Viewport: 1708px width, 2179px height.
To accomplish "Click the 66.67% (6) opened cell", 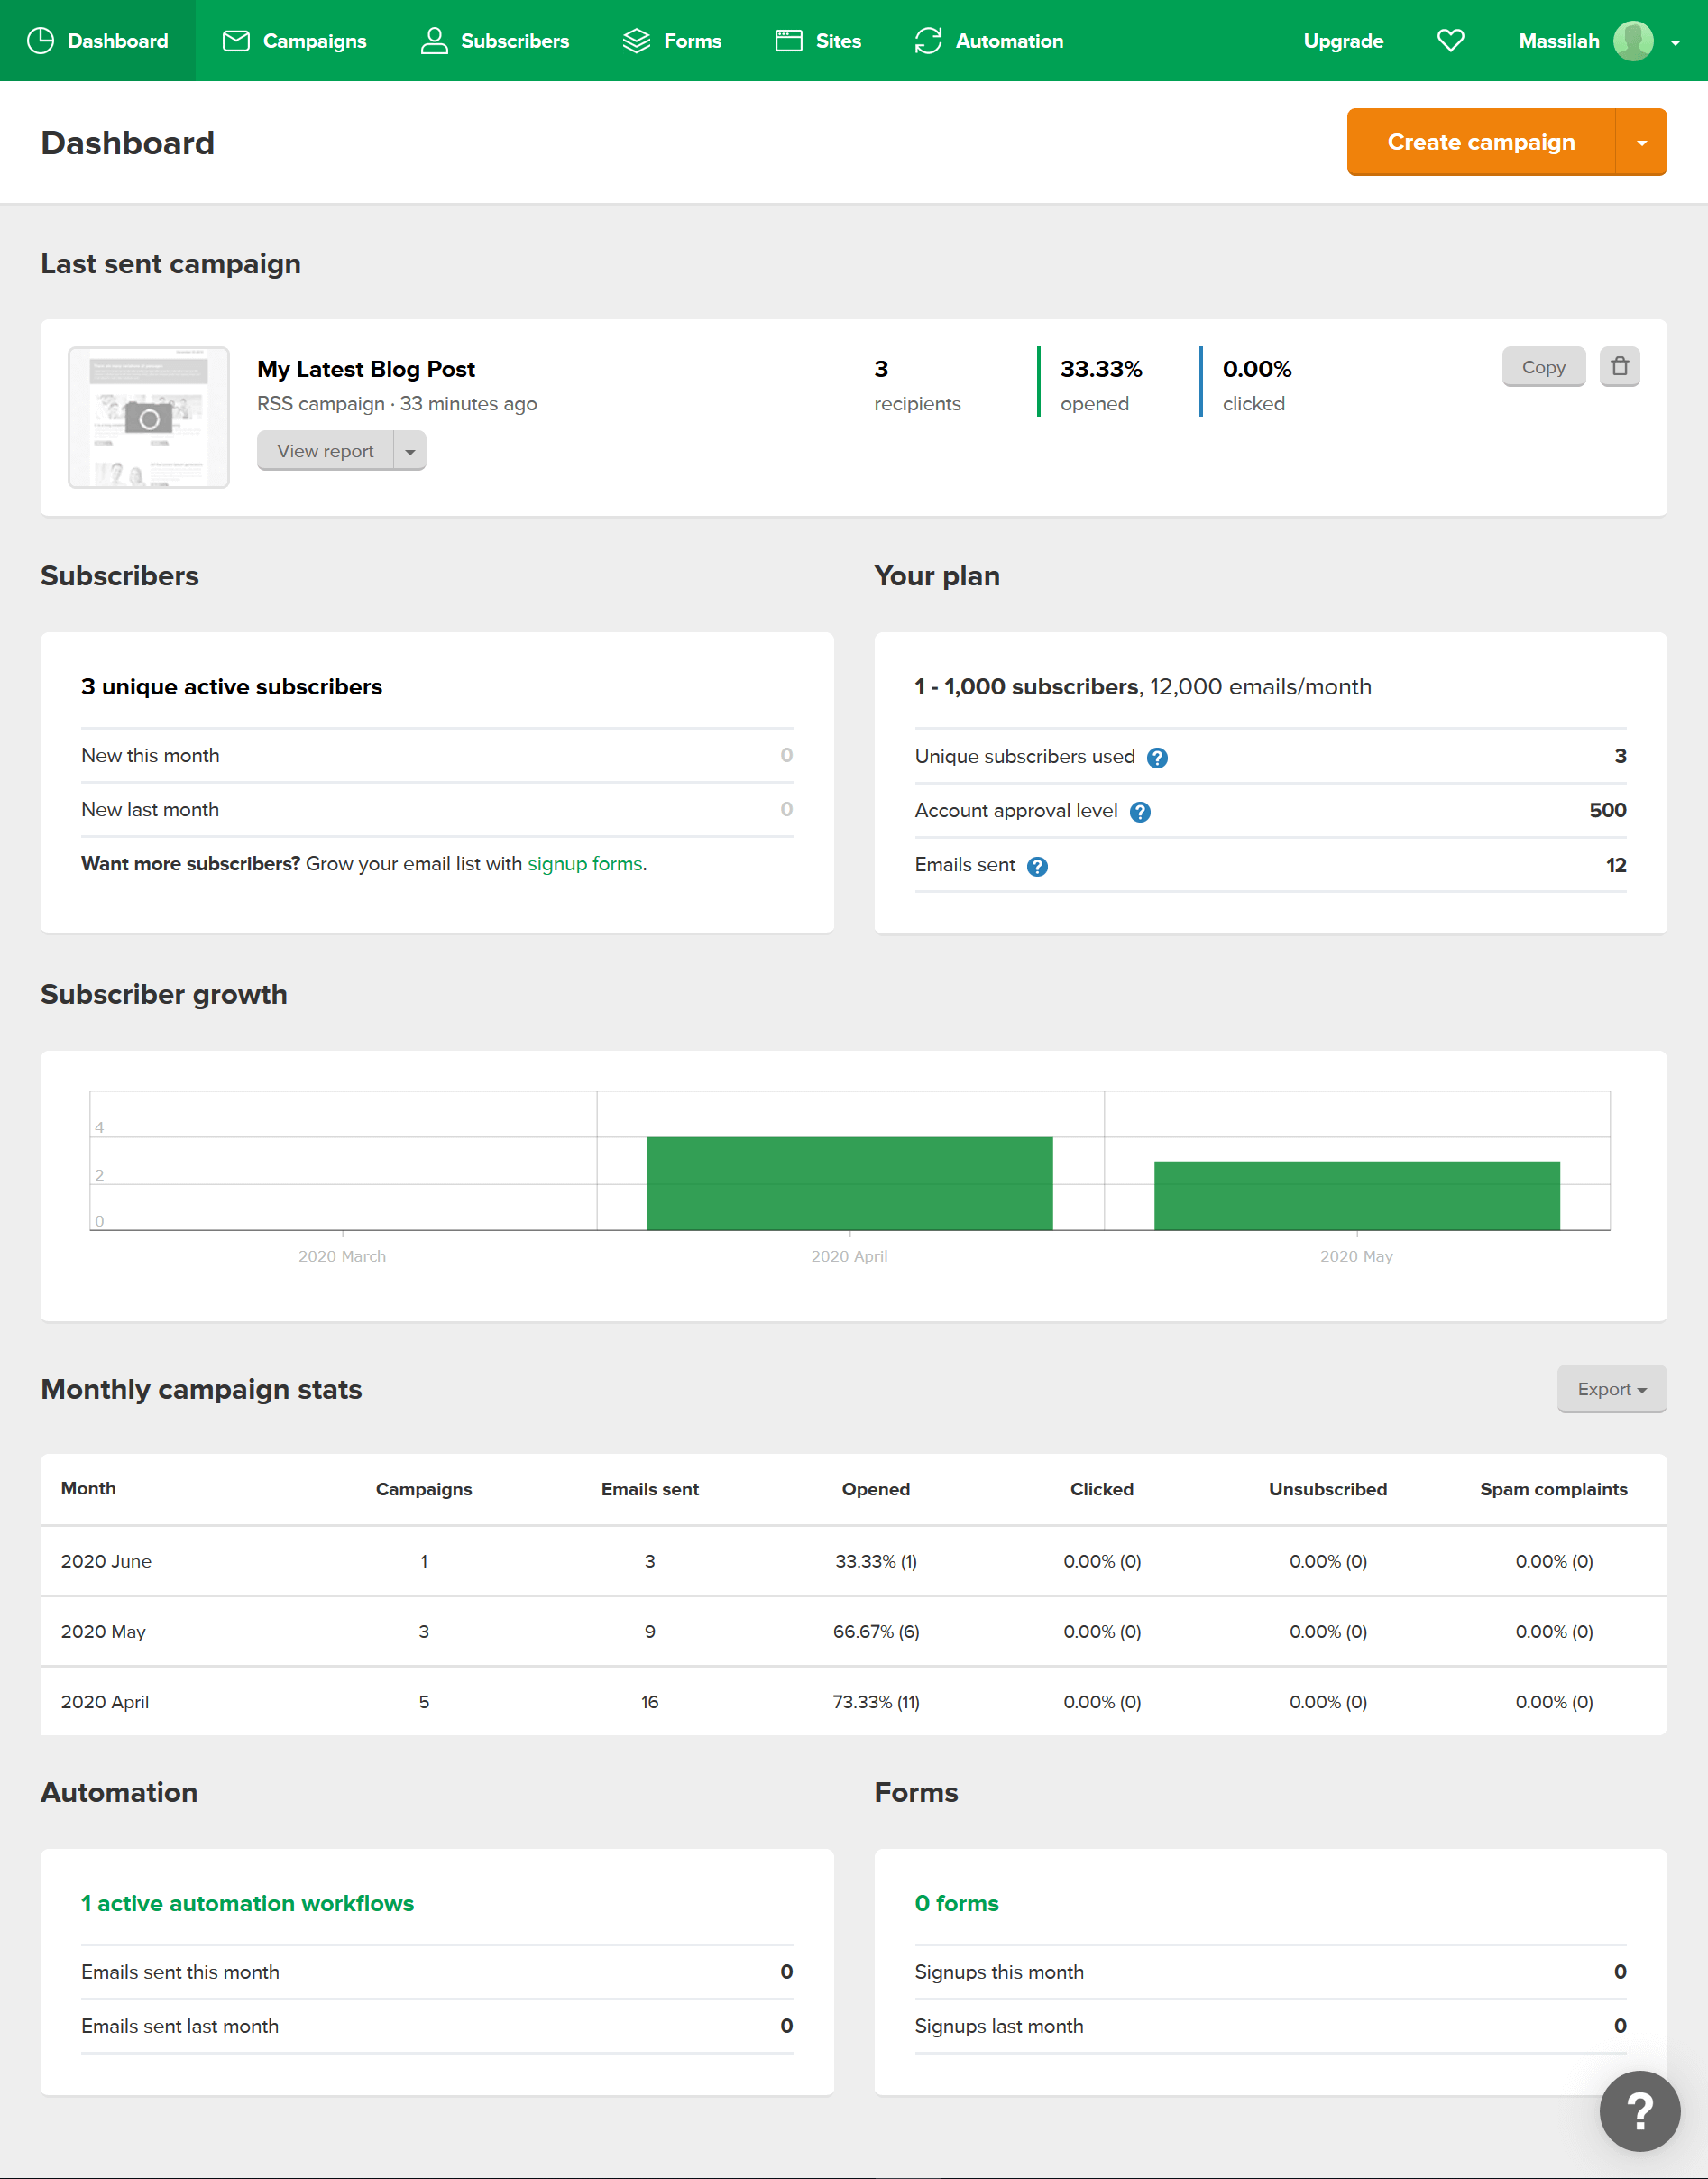I will [876, 1631].
